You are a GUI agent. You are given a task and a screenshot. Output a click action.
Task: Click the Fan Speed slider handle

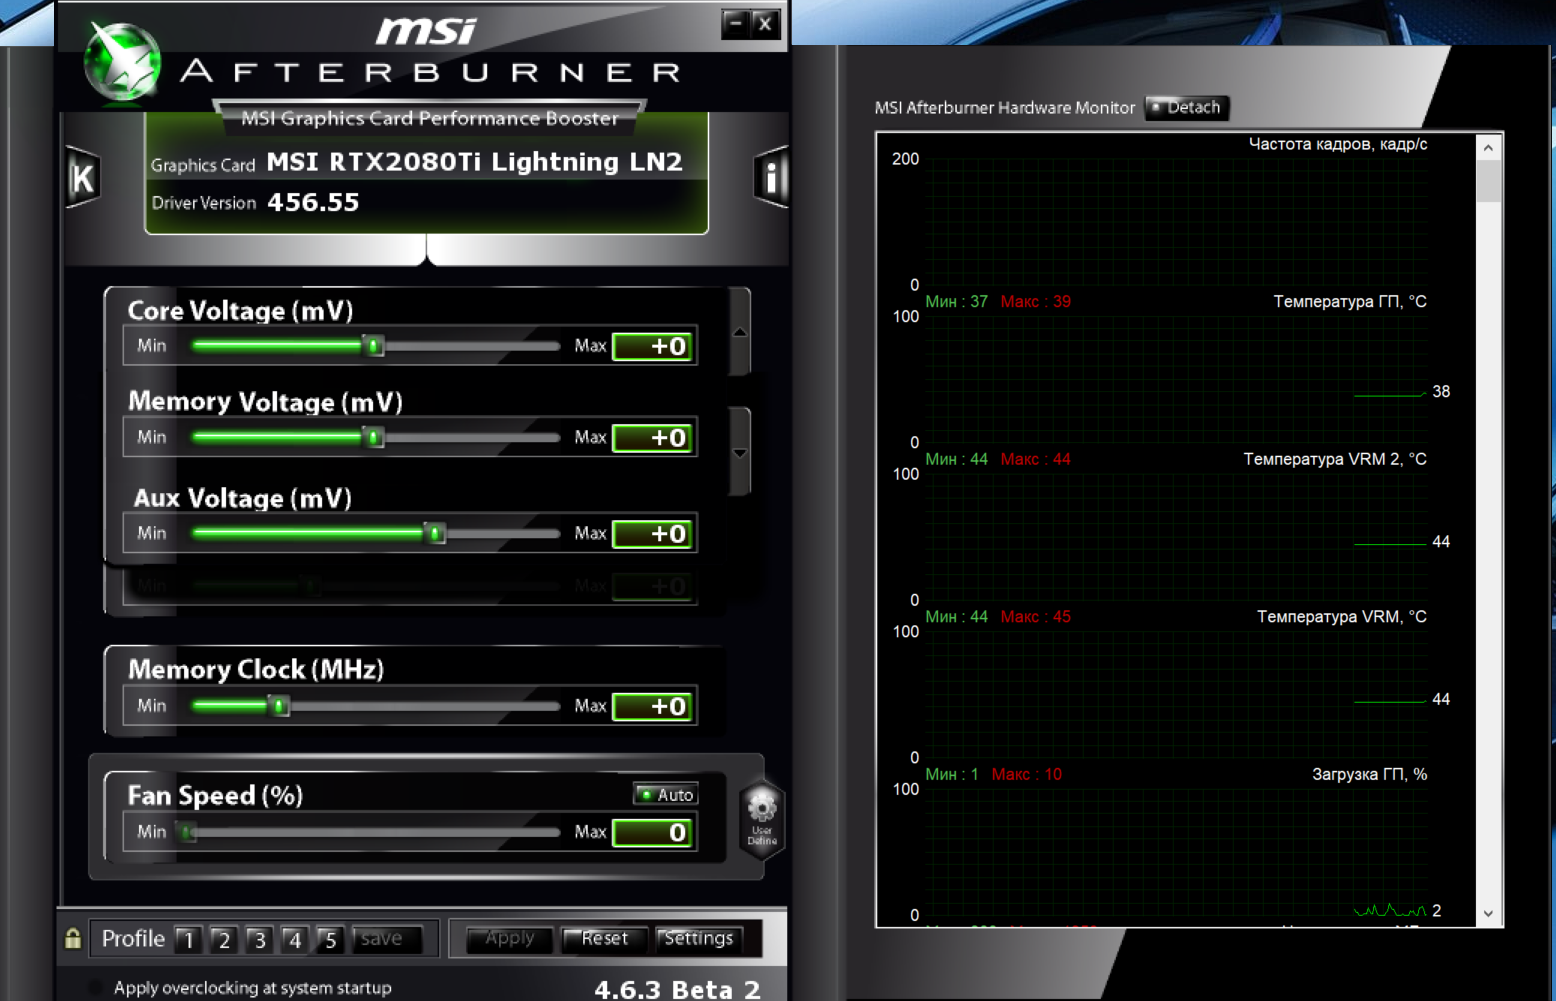(187, 832)
